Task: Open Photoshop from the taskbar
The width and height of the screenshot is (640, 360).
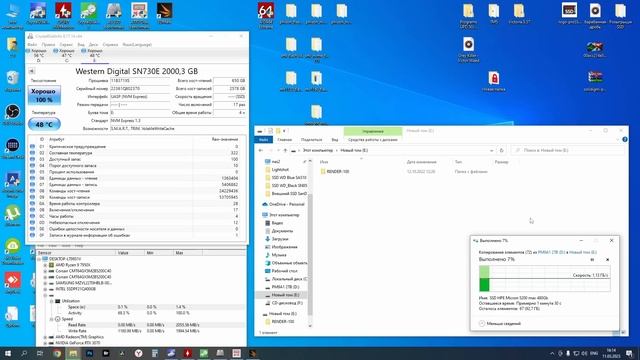Action: 89,353
